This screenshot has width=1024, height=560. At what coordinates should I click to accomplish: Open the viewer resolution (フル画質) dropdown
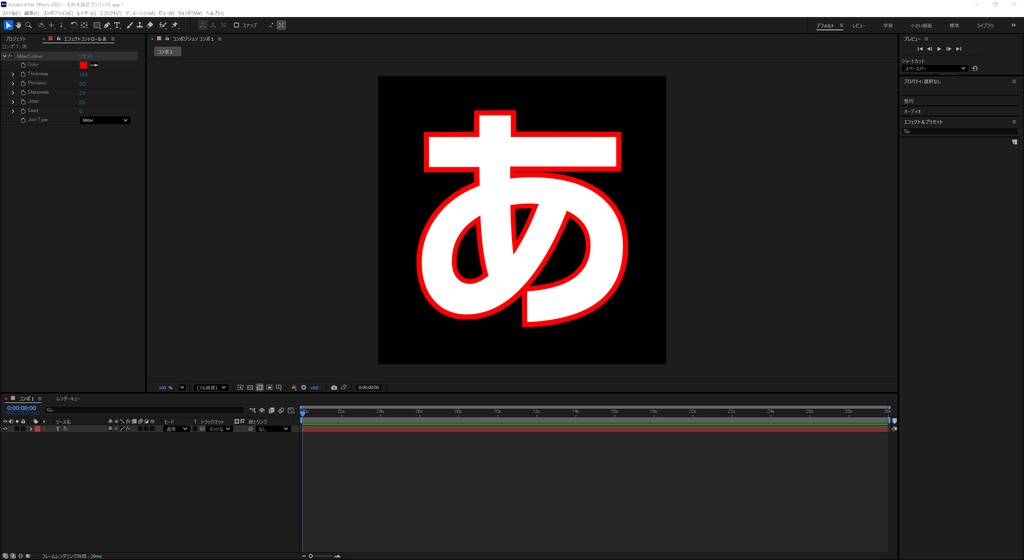[211, 388]
